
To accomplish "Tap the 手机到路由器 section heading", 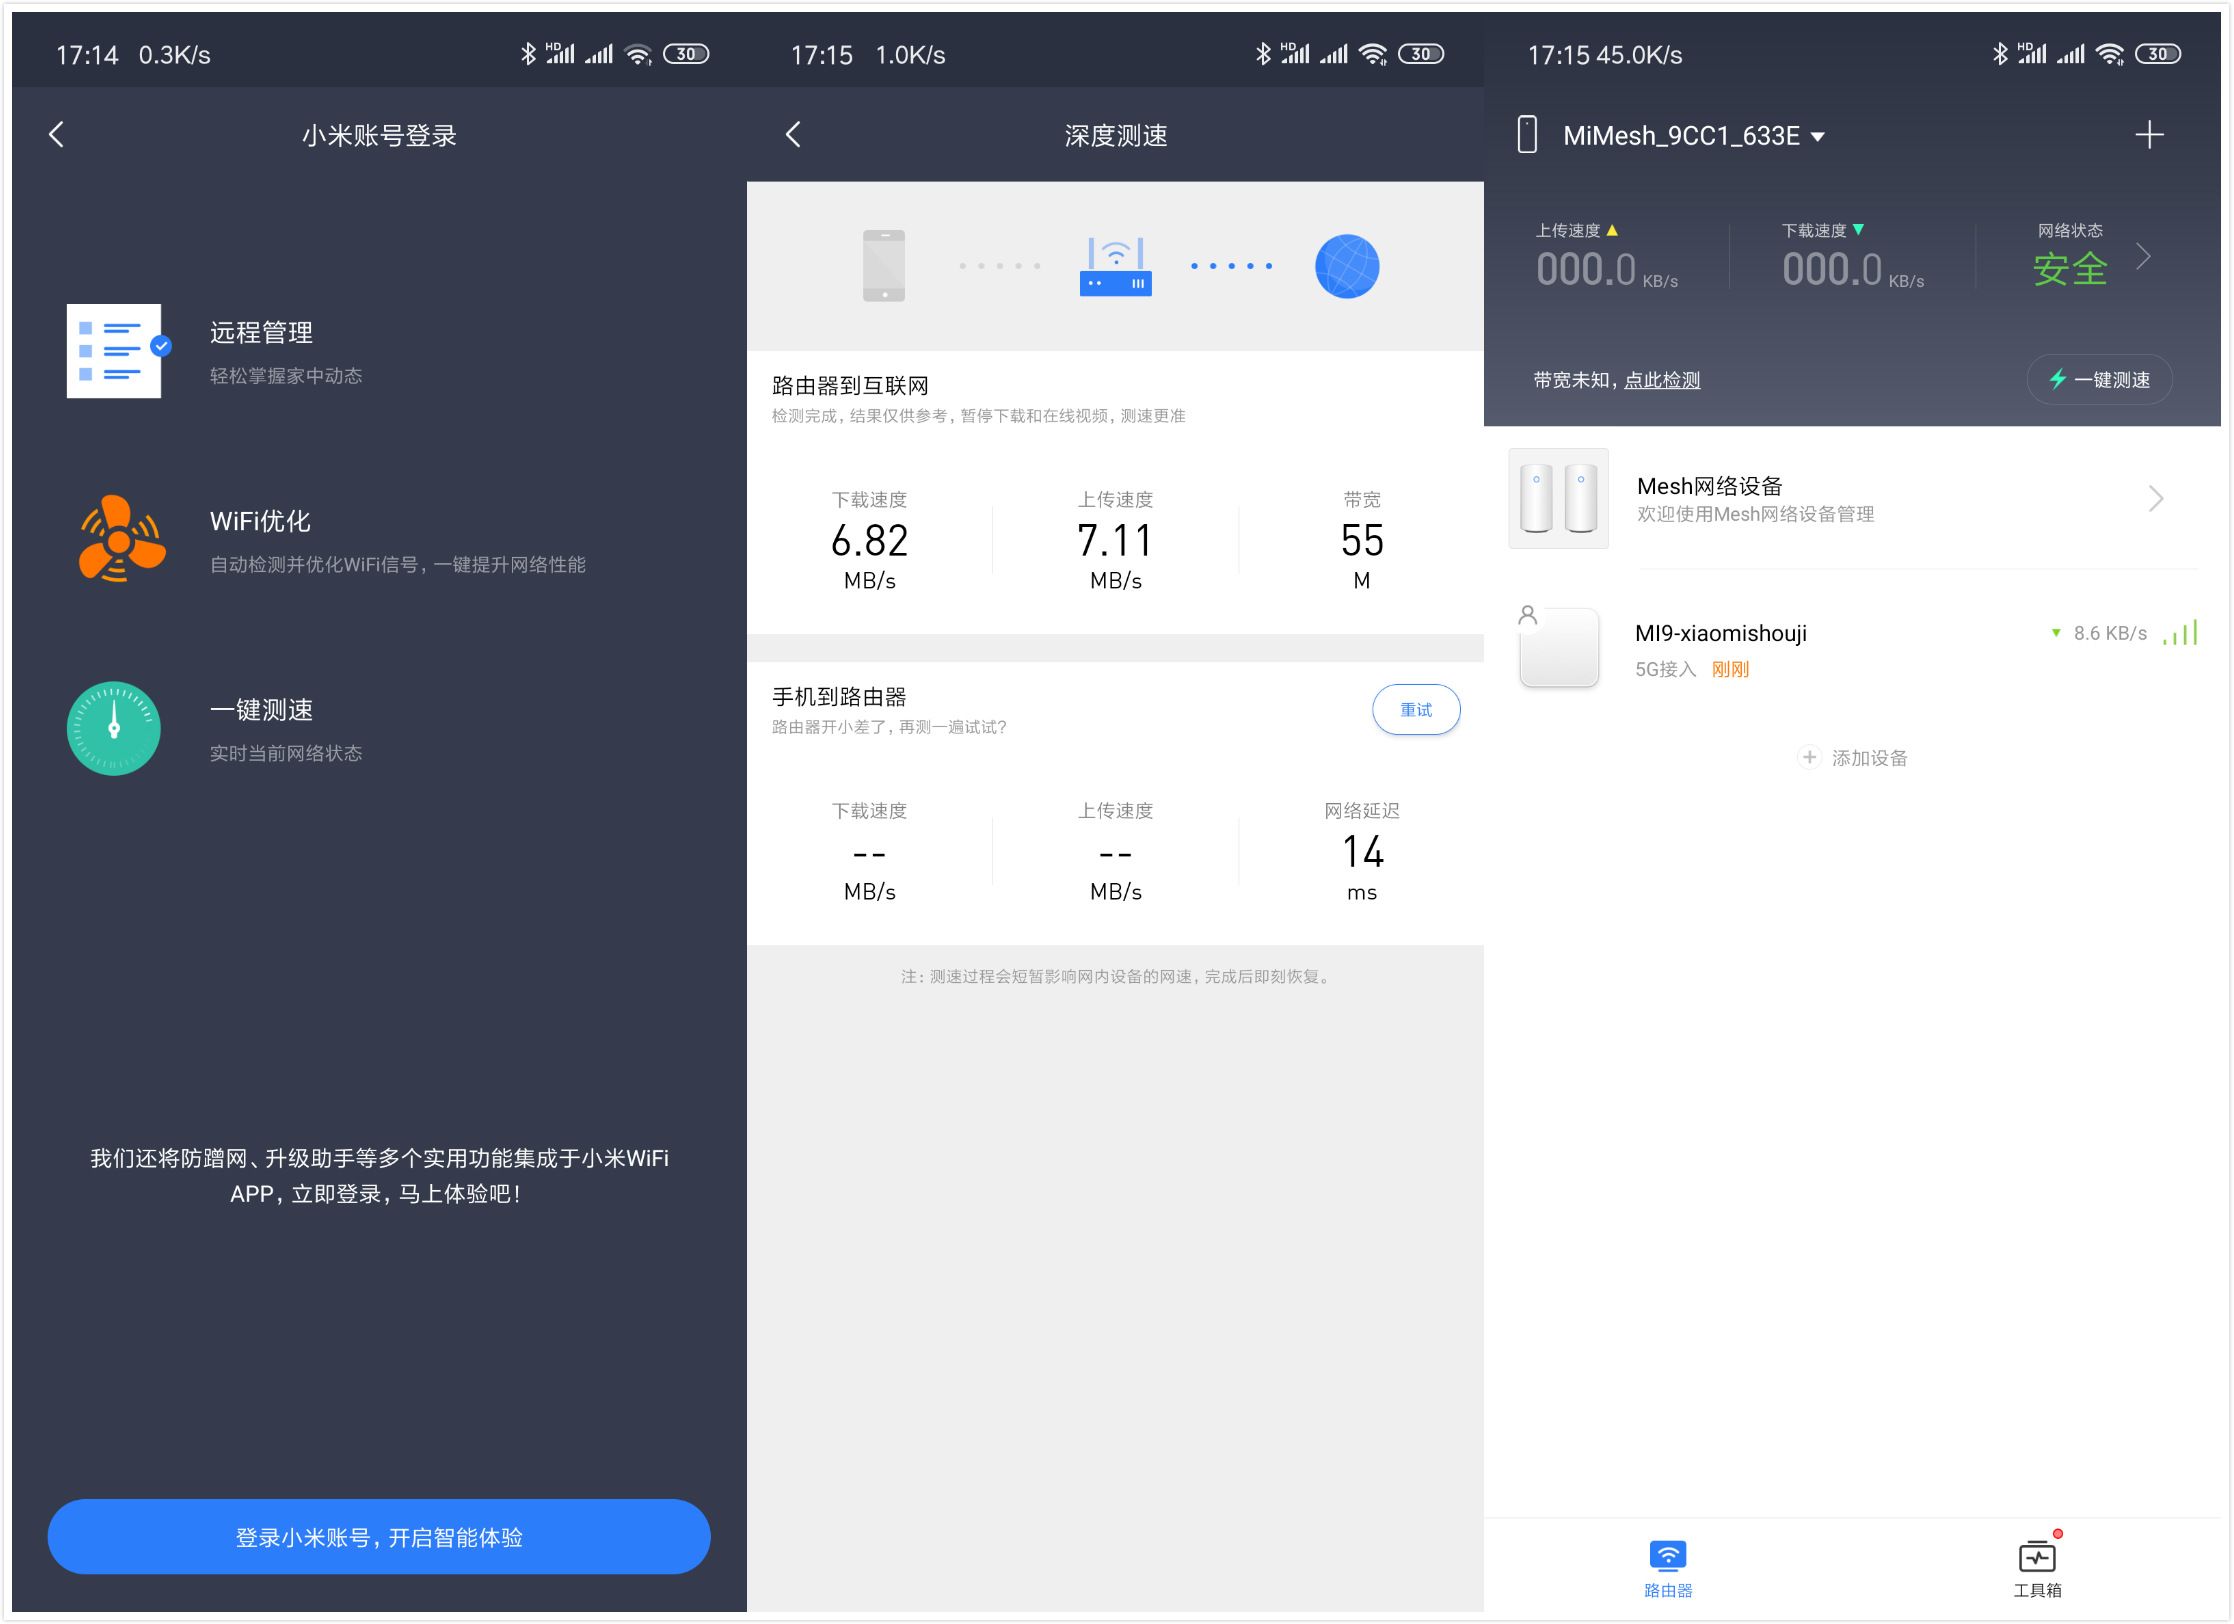I will click(x=839, y=697).
